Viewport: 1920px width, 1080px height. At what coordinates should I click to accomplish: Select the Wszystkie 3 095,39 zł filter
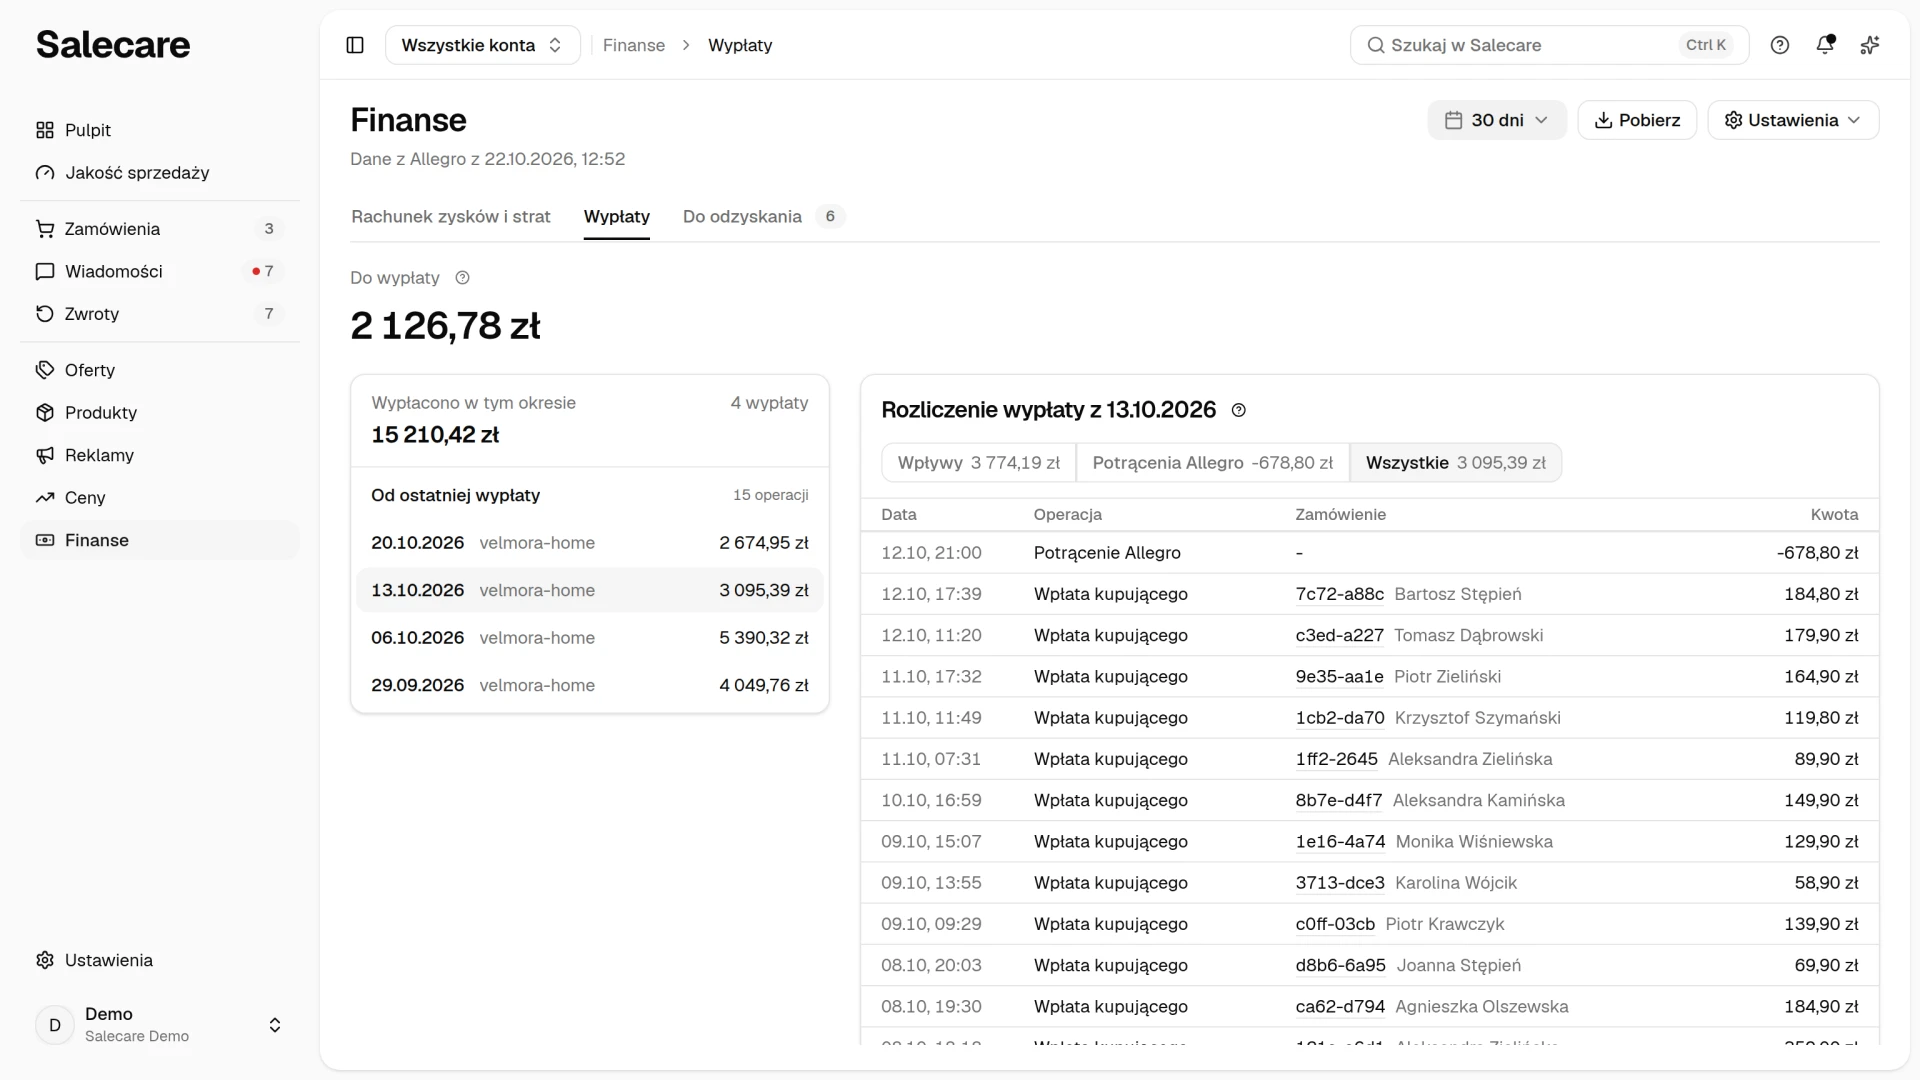1456,463
